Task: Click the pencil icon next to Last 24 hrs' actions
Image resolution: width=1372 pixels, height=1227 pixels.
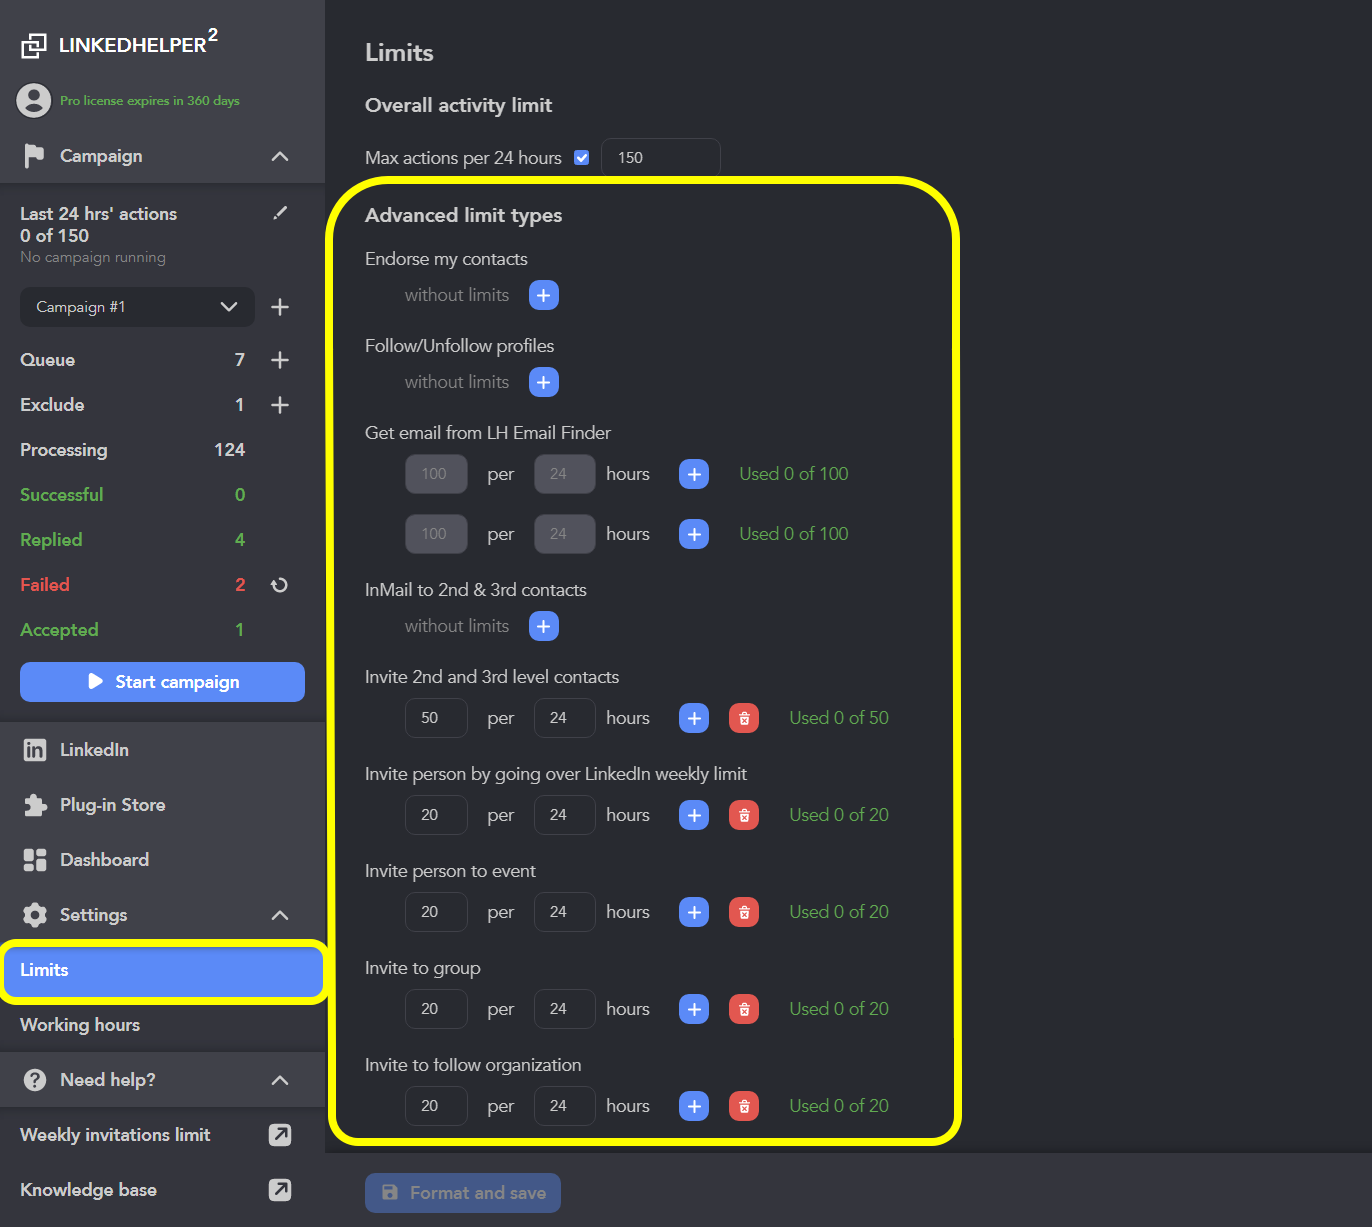Action: [280, 212]
